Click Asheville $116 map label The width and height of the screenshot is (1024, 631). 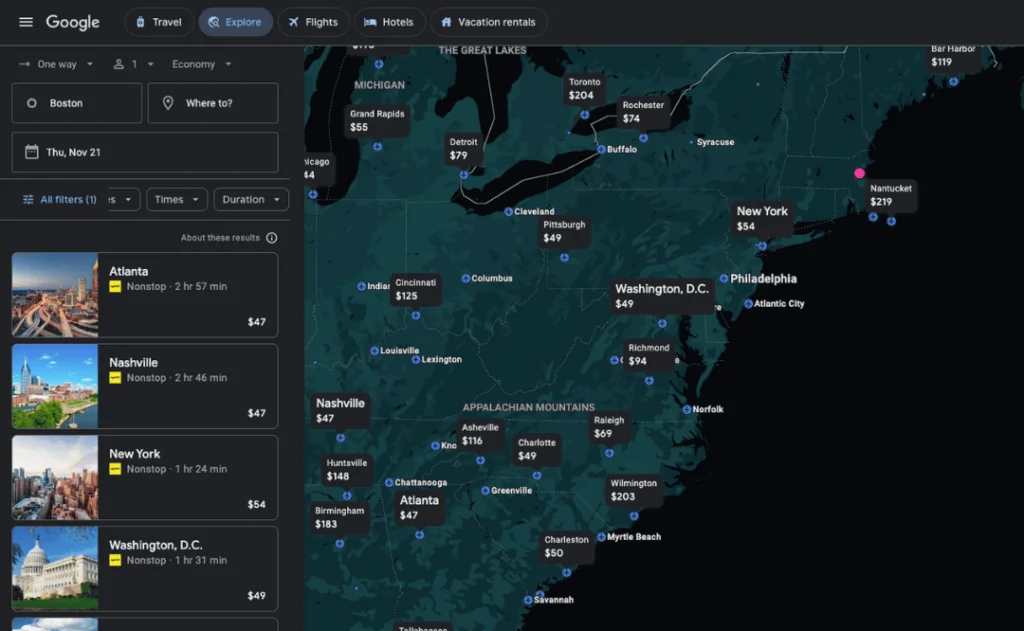[x=480, y=434]
